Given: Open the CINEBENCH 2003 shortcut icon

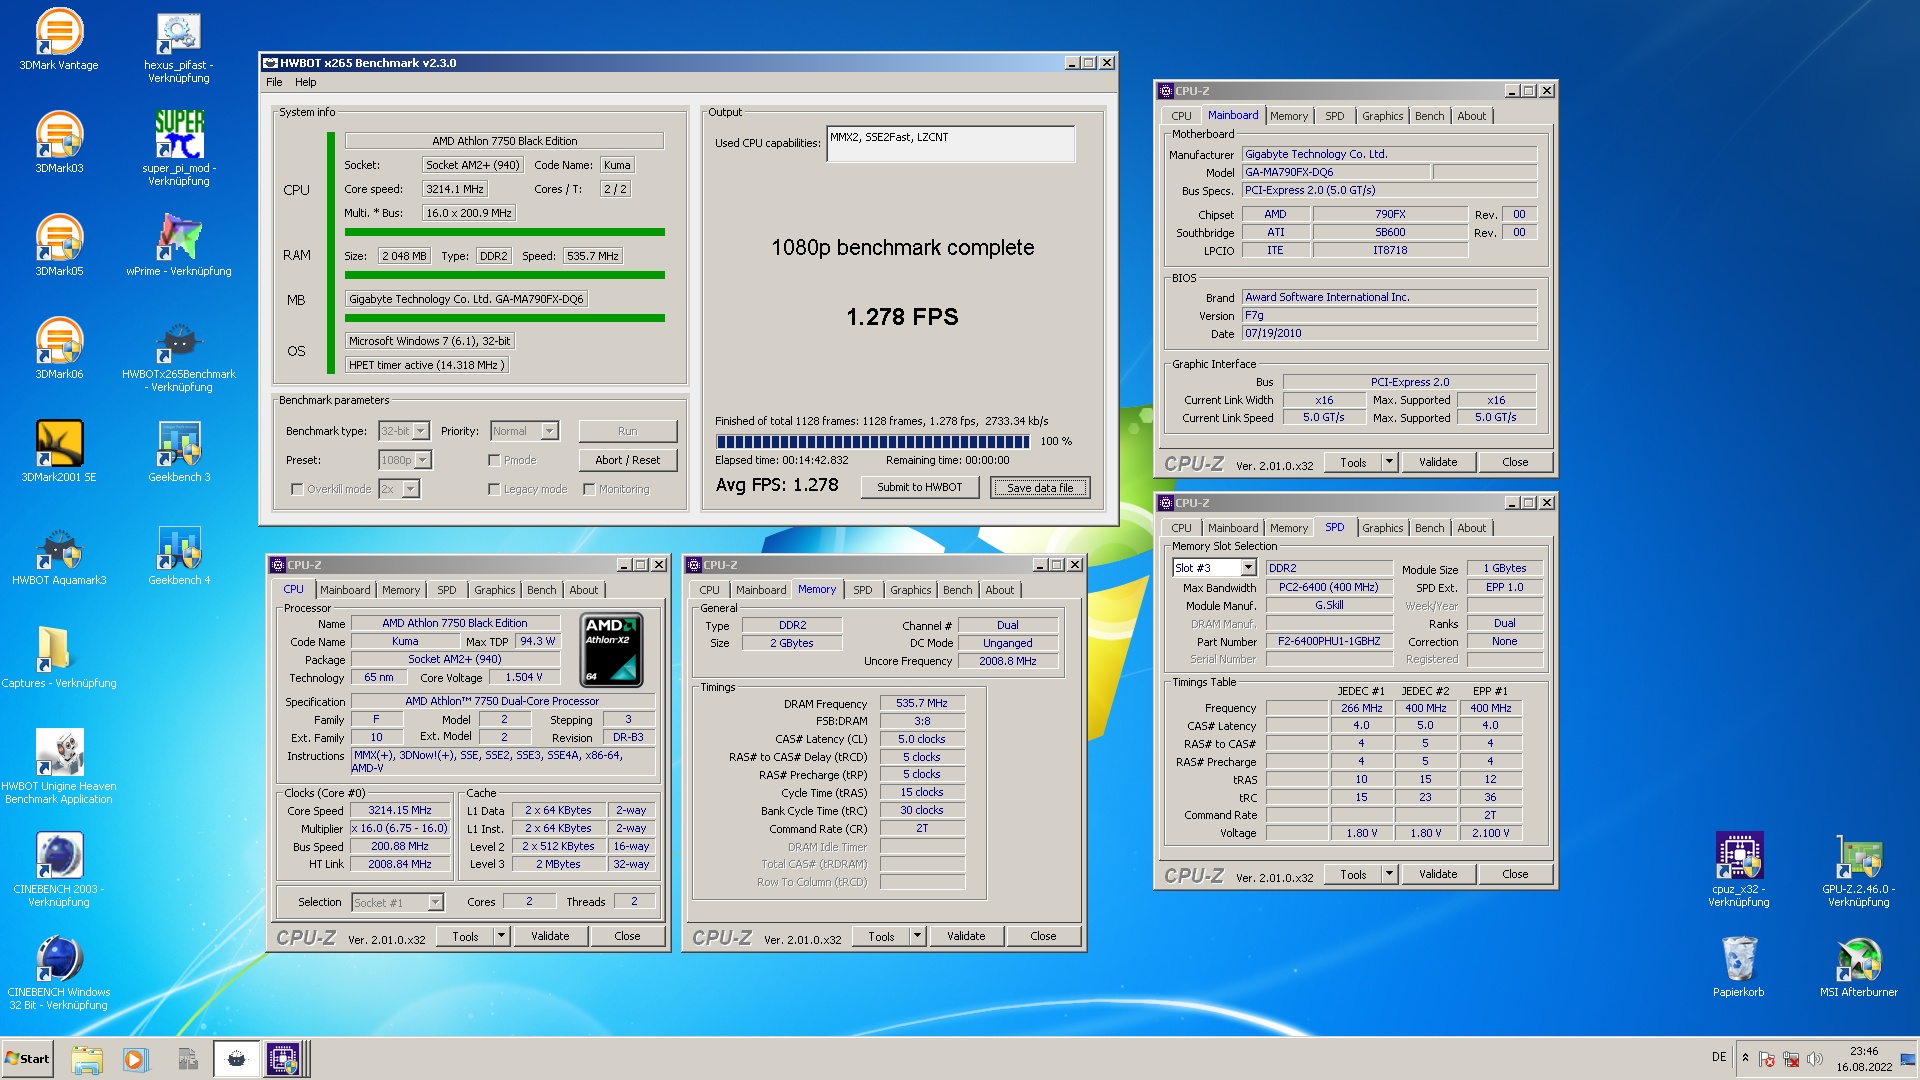Looking at the screenshot, I should [x=59, y=870].
